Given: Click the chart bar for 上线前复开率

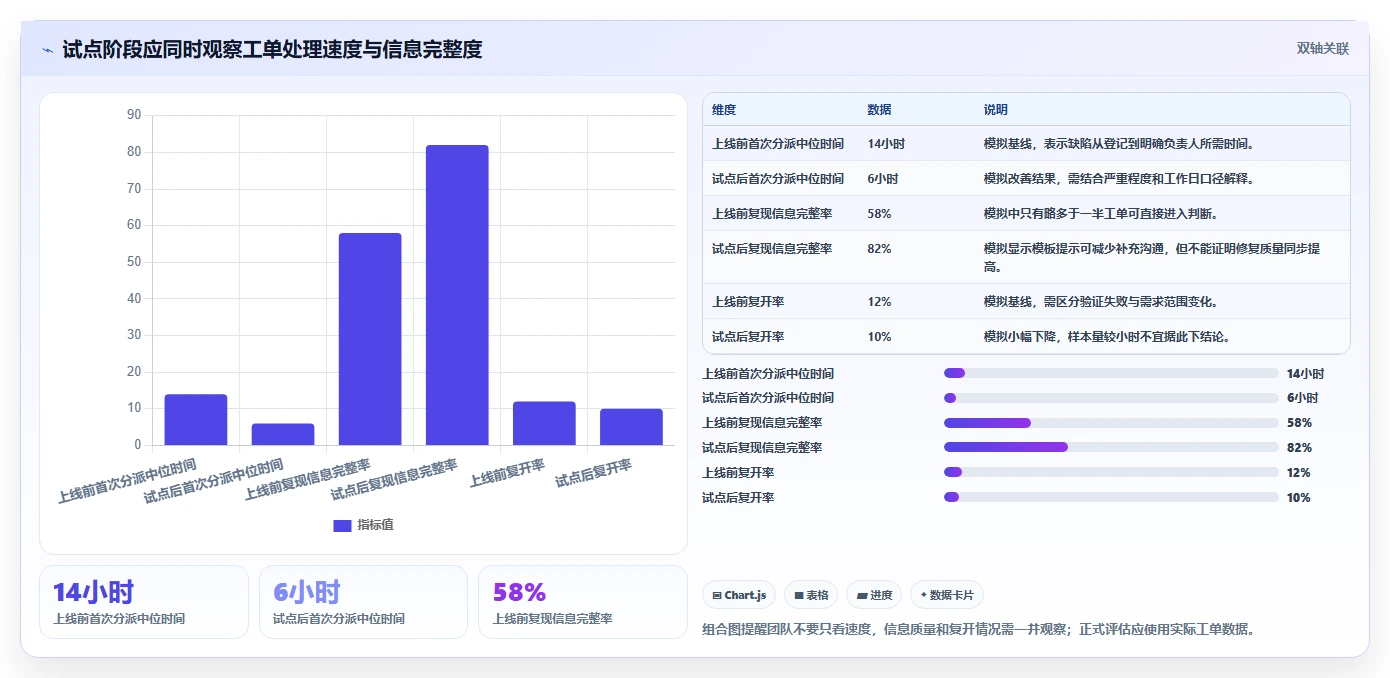Looking at the screenshot, I should tap(544, 423).
